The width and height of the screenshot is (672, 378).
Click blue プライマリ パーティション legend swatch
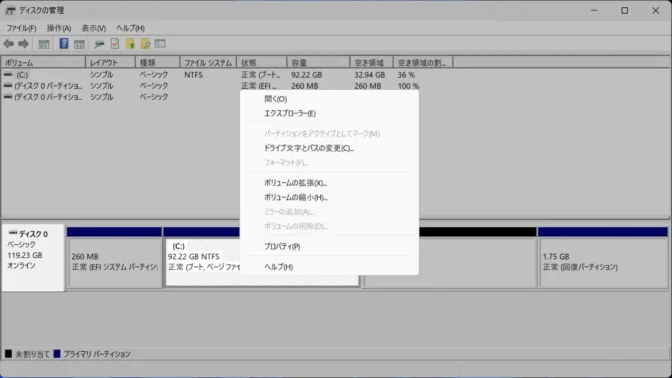click(x=57, y=354)
